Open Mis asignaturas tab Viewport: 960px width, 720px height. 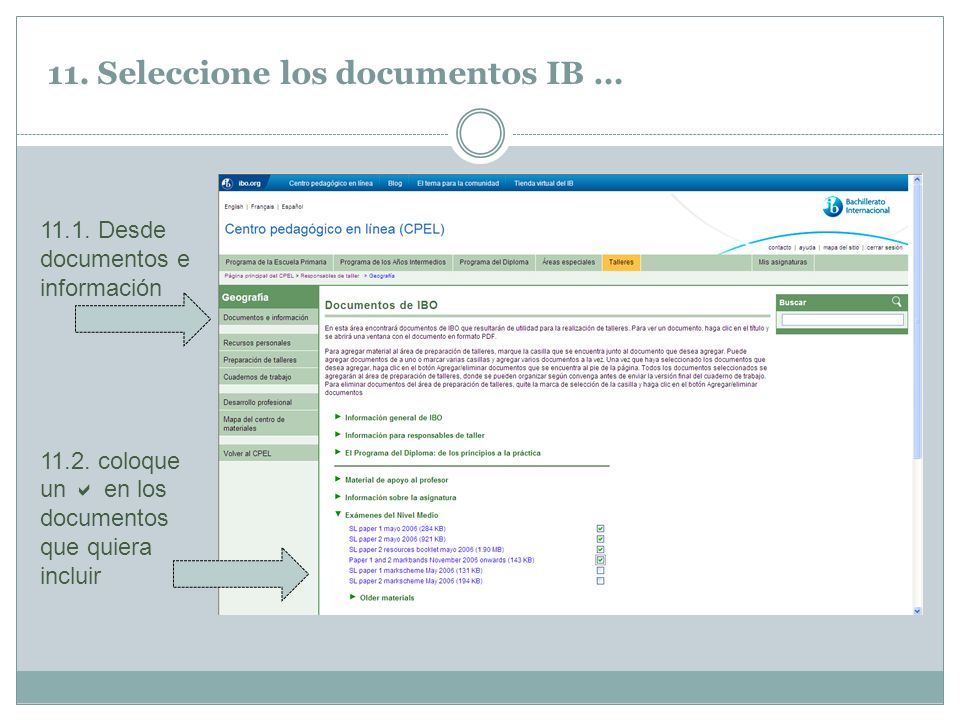(x=782, y=262)
